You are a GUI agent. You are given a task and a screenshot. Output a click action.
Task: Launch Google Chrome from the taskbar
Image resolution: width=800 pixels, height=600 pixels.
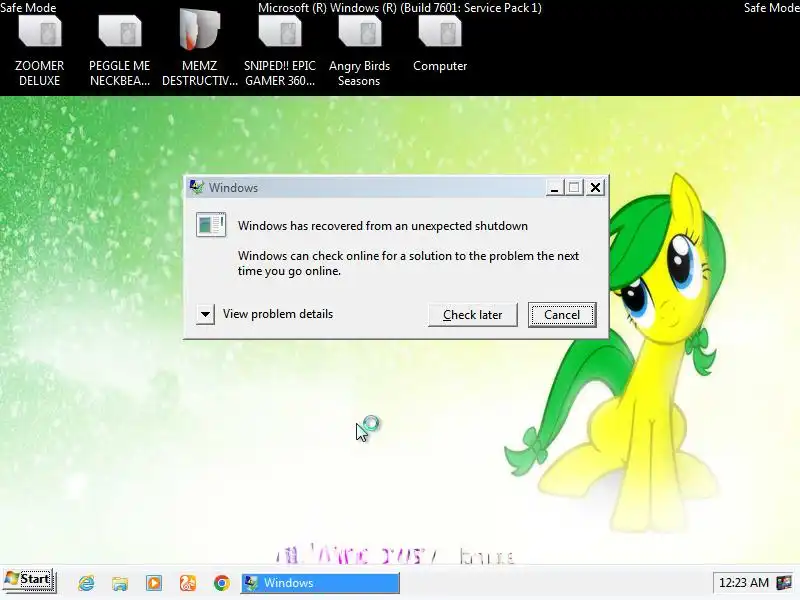[221, 583]
